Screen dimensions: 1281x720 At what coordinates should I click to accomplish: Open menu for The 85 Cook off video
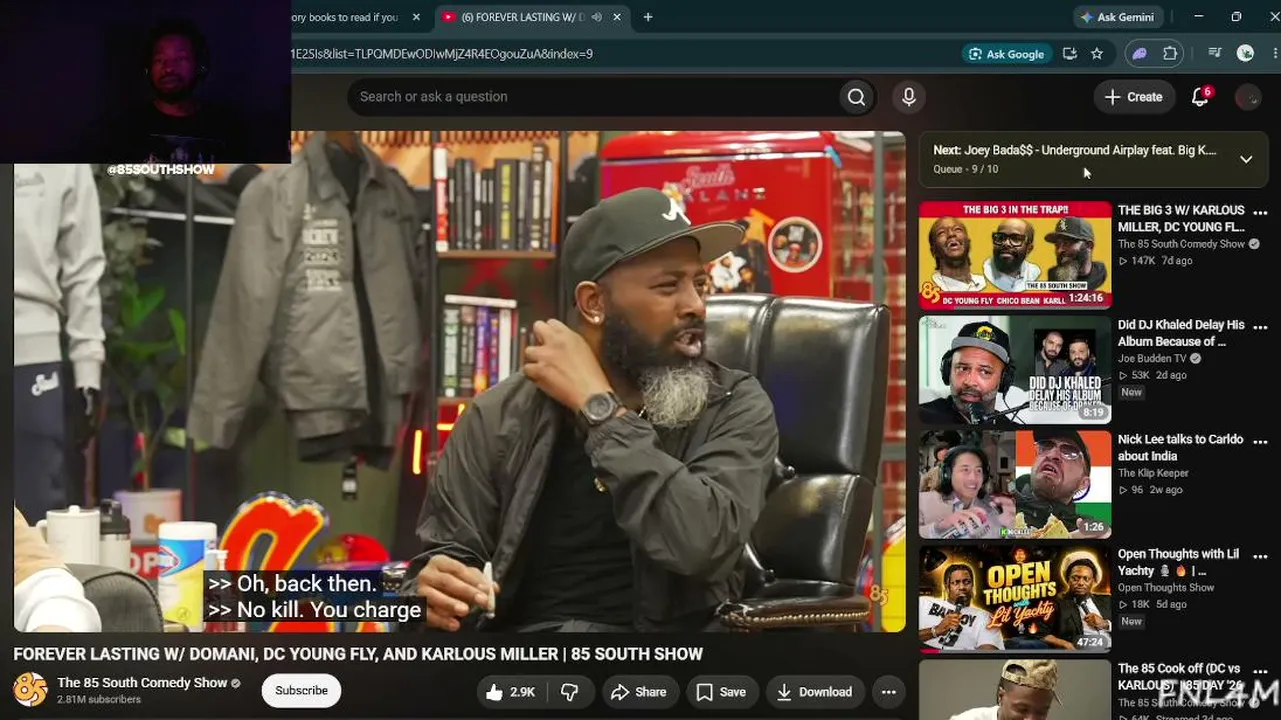tap(1260, 671)
